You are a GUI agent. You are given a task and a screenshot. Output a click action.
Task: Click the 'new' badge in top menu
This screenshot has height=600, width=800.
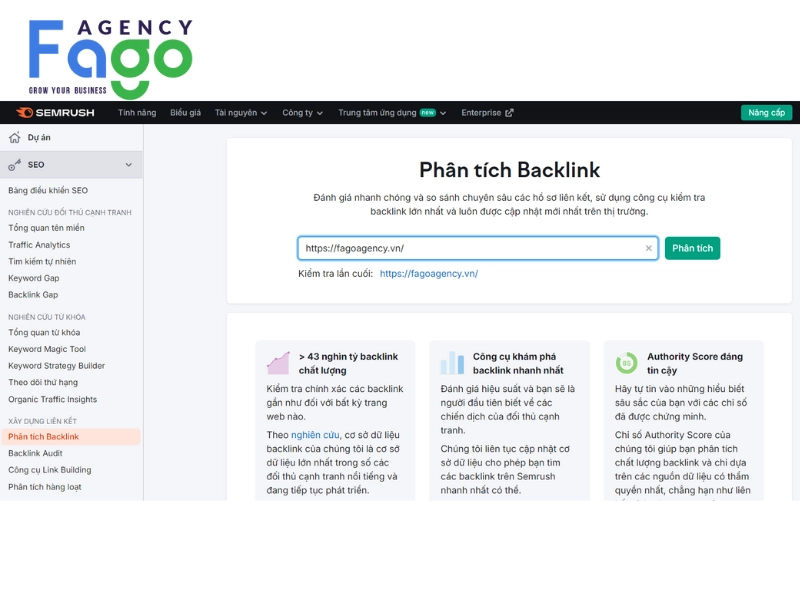428,113
